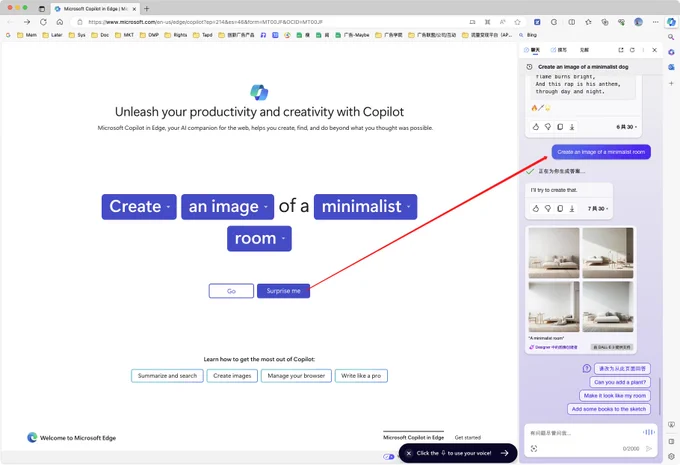The image size is (680, 465).
Task: Open the user profile avatar
Action: coord(638,22)
